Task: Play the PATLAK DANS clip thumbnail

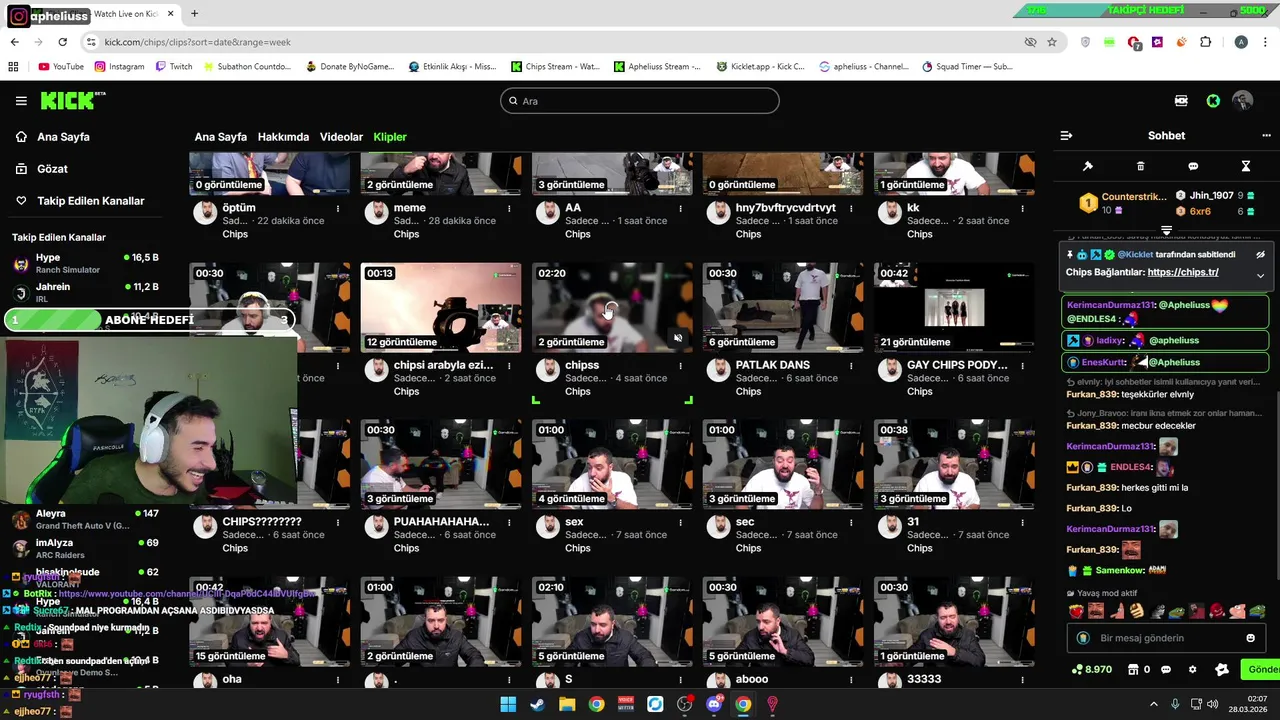Action: [783, 307]
